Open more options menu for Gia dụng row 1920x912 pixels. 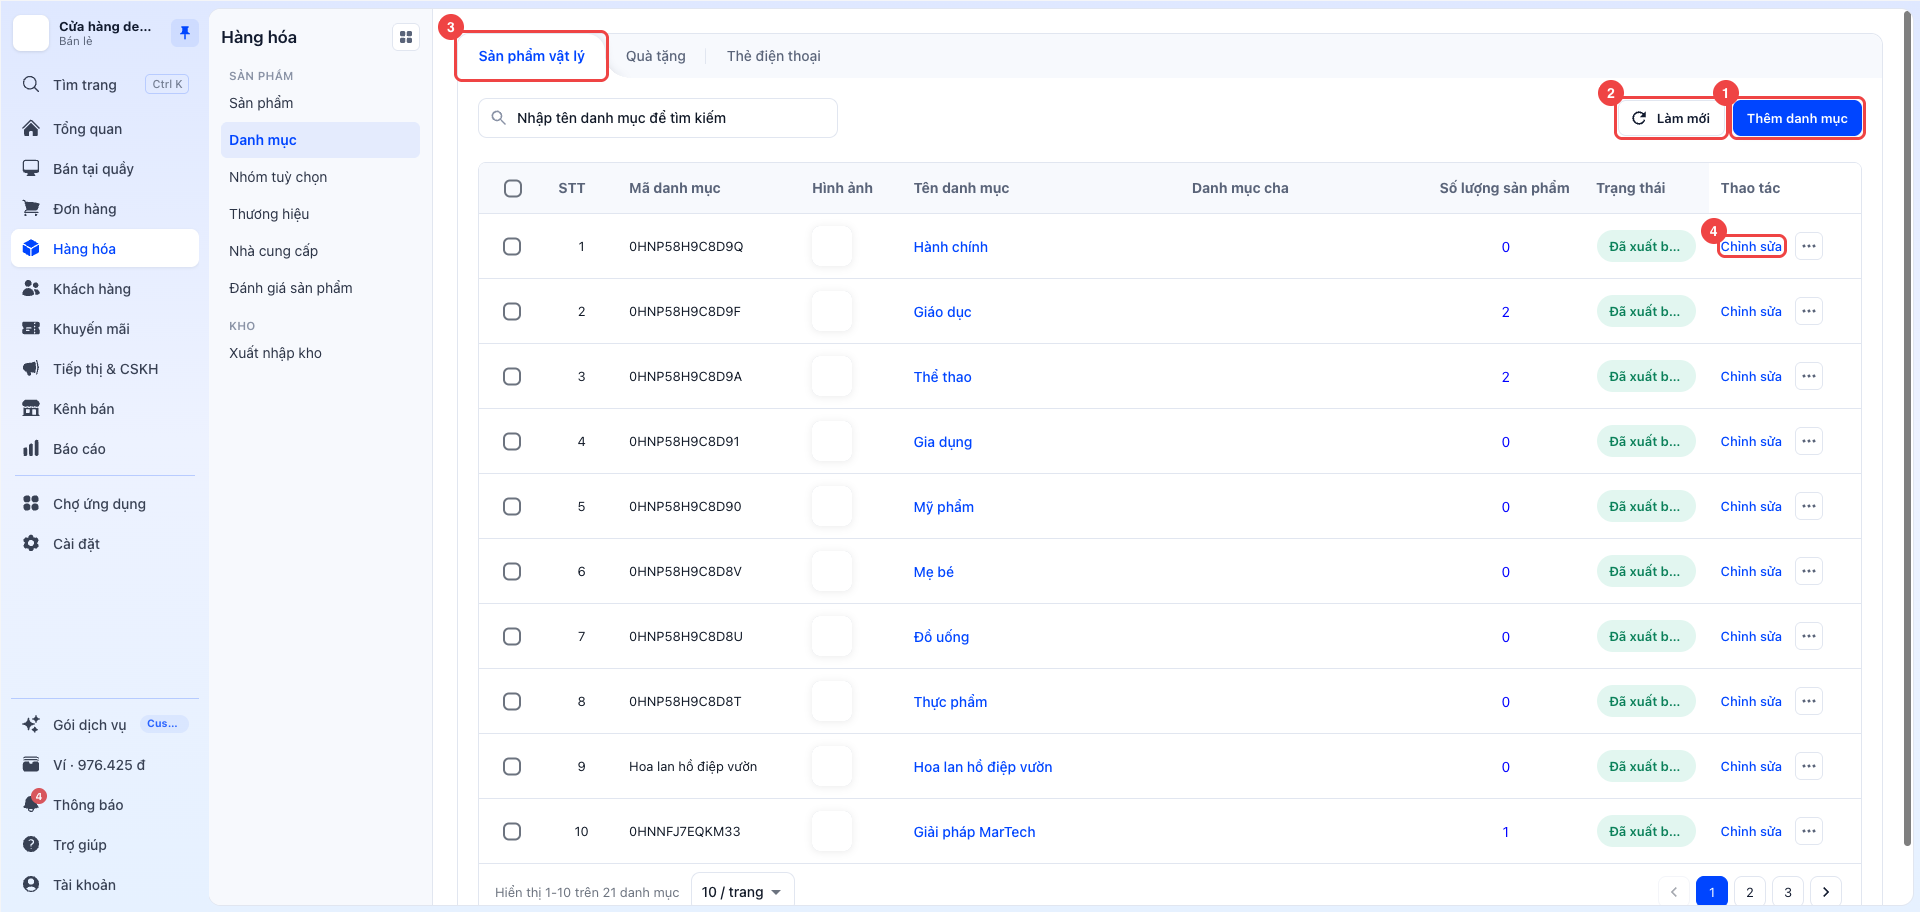click(x=1809, y=441)
